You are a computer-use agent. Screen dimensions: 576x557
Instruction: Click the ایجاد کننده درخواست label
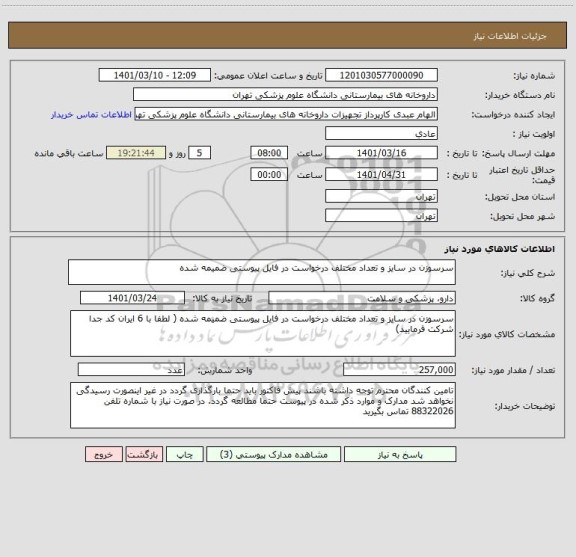click(514, 115)
